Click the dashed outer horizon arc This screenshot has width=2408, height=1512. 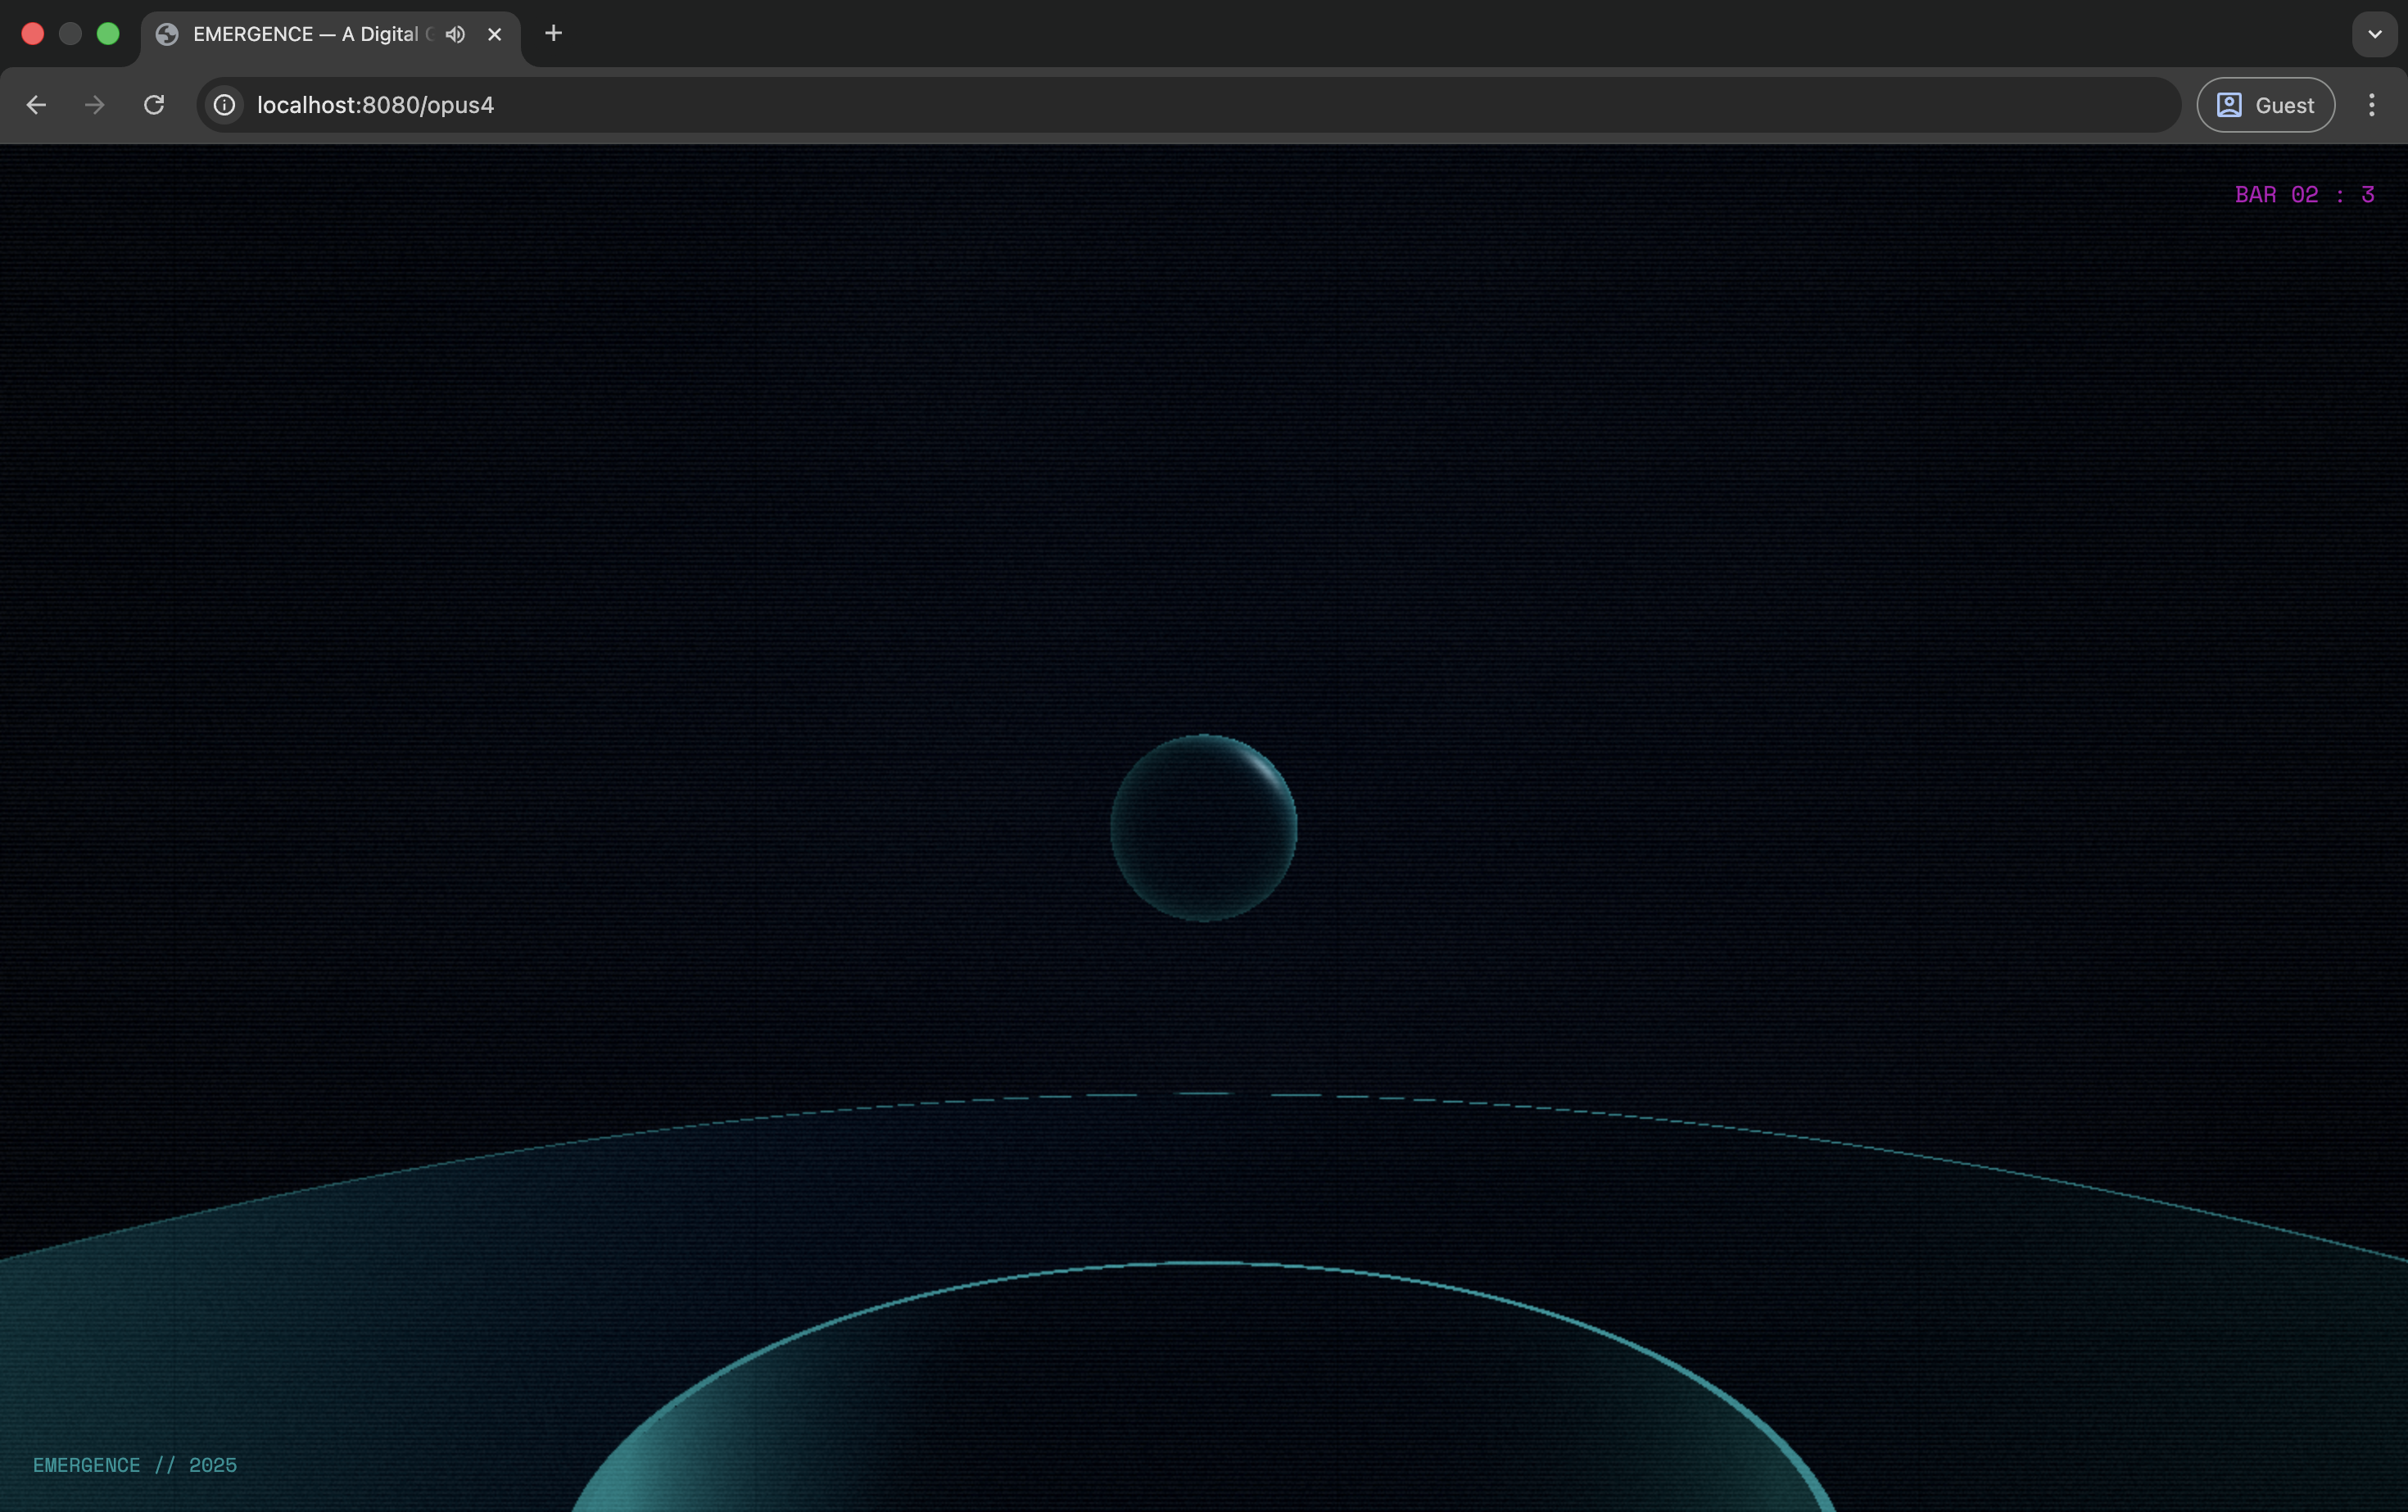pyautogui.click(x=1203, y=1094)
